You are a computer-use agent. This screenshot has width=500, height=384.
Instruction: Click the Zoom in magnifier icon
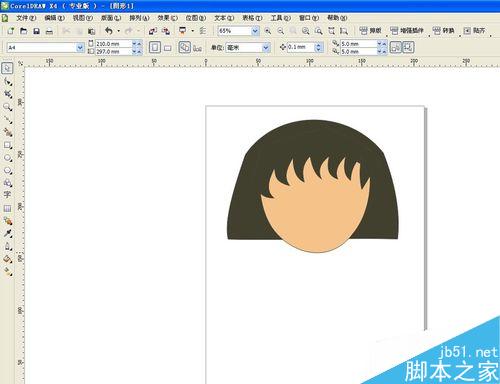[267, 31]
